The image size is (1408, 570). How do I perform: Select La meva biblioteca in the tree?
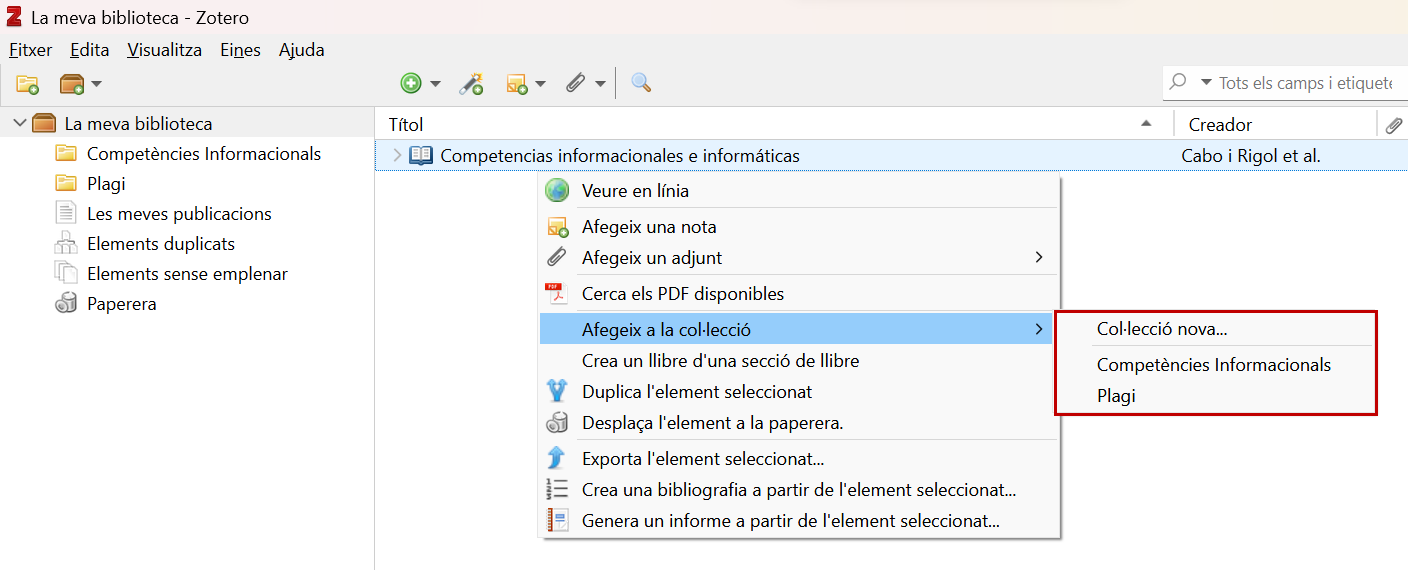coord(138,124)
